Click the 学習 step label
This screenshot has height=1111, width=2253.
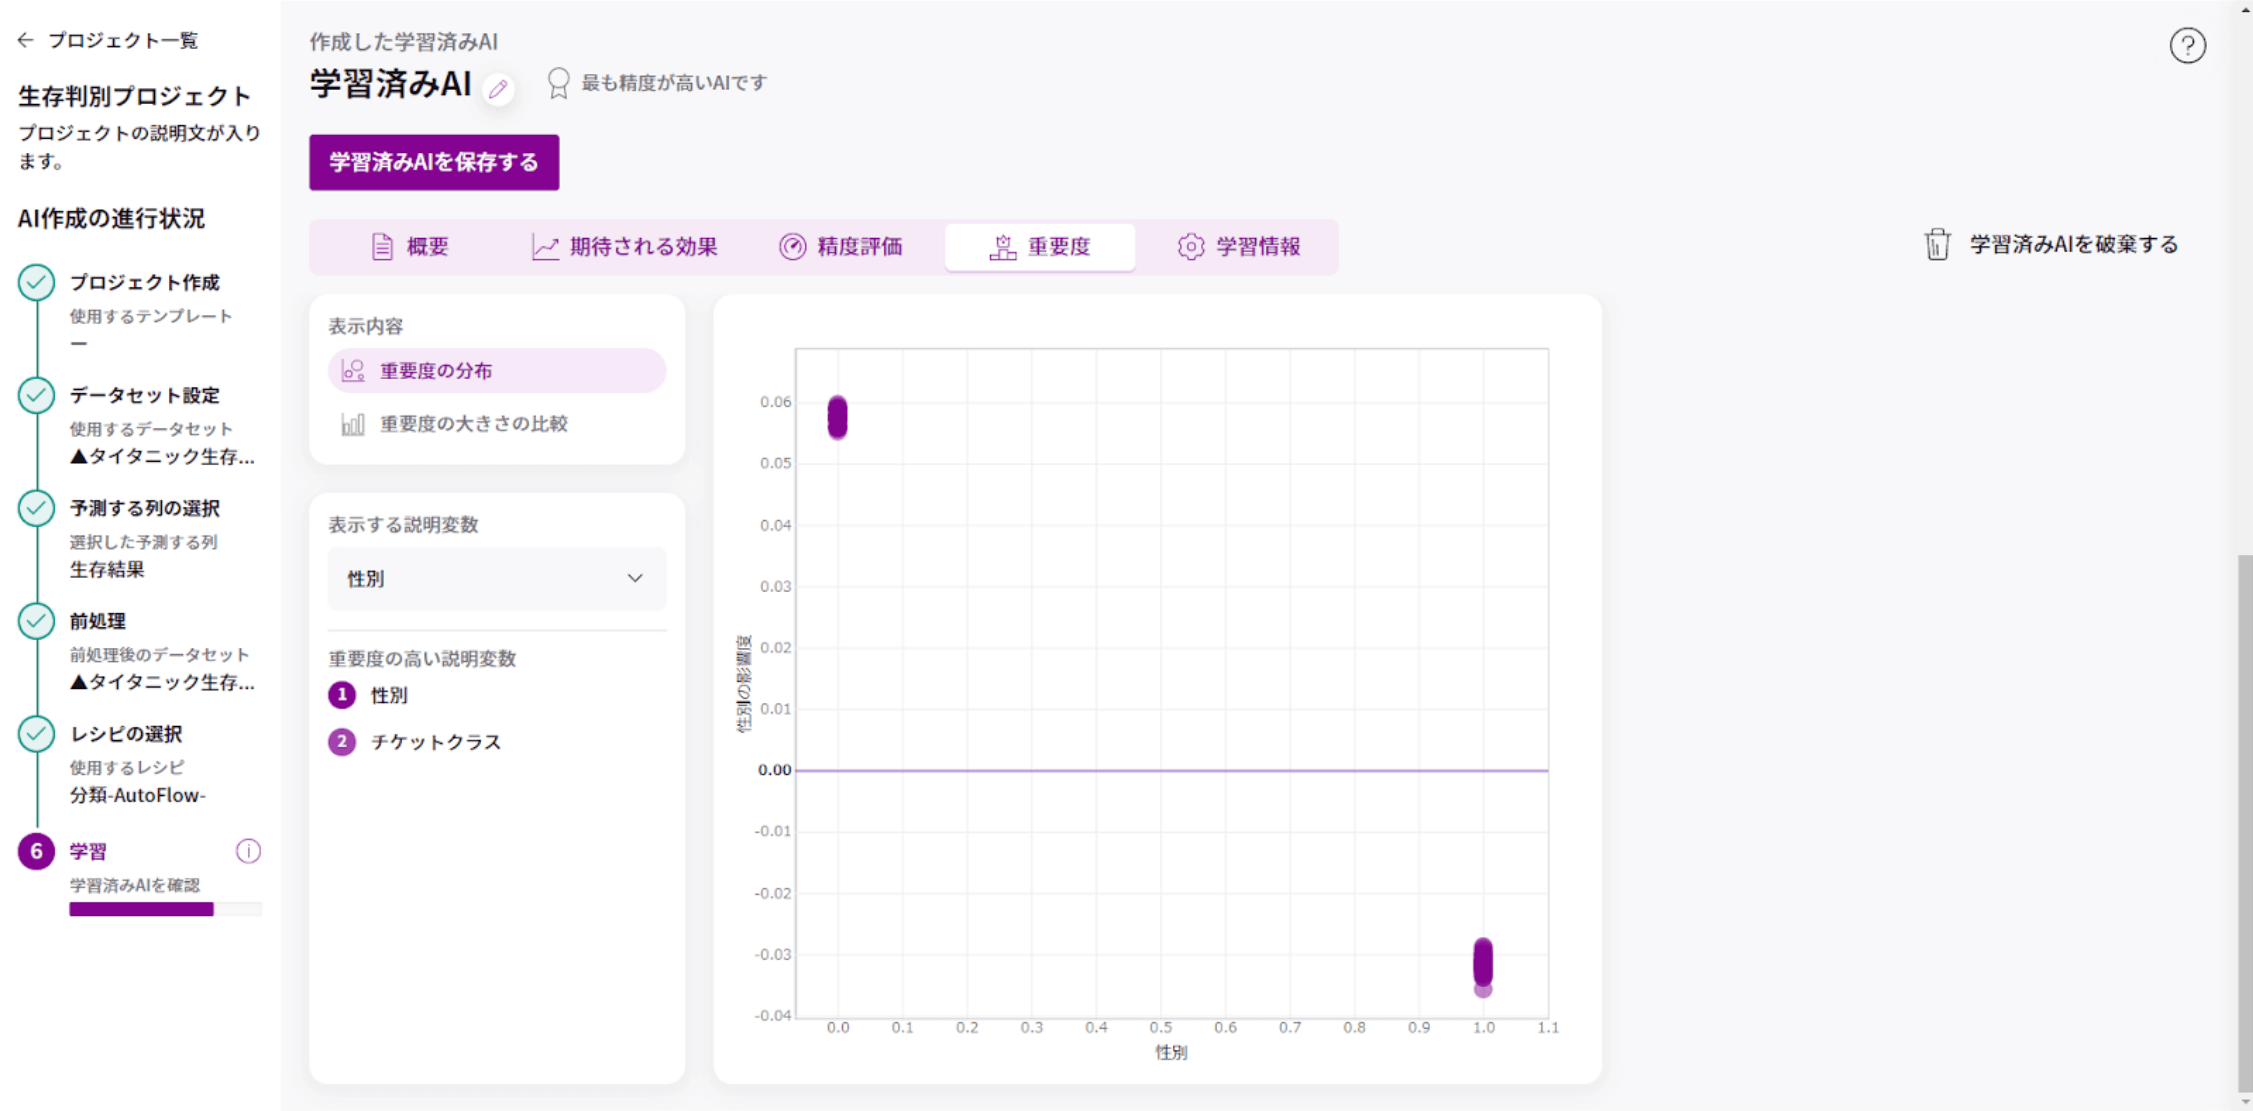pyautogui.click(x=88, y=852)
